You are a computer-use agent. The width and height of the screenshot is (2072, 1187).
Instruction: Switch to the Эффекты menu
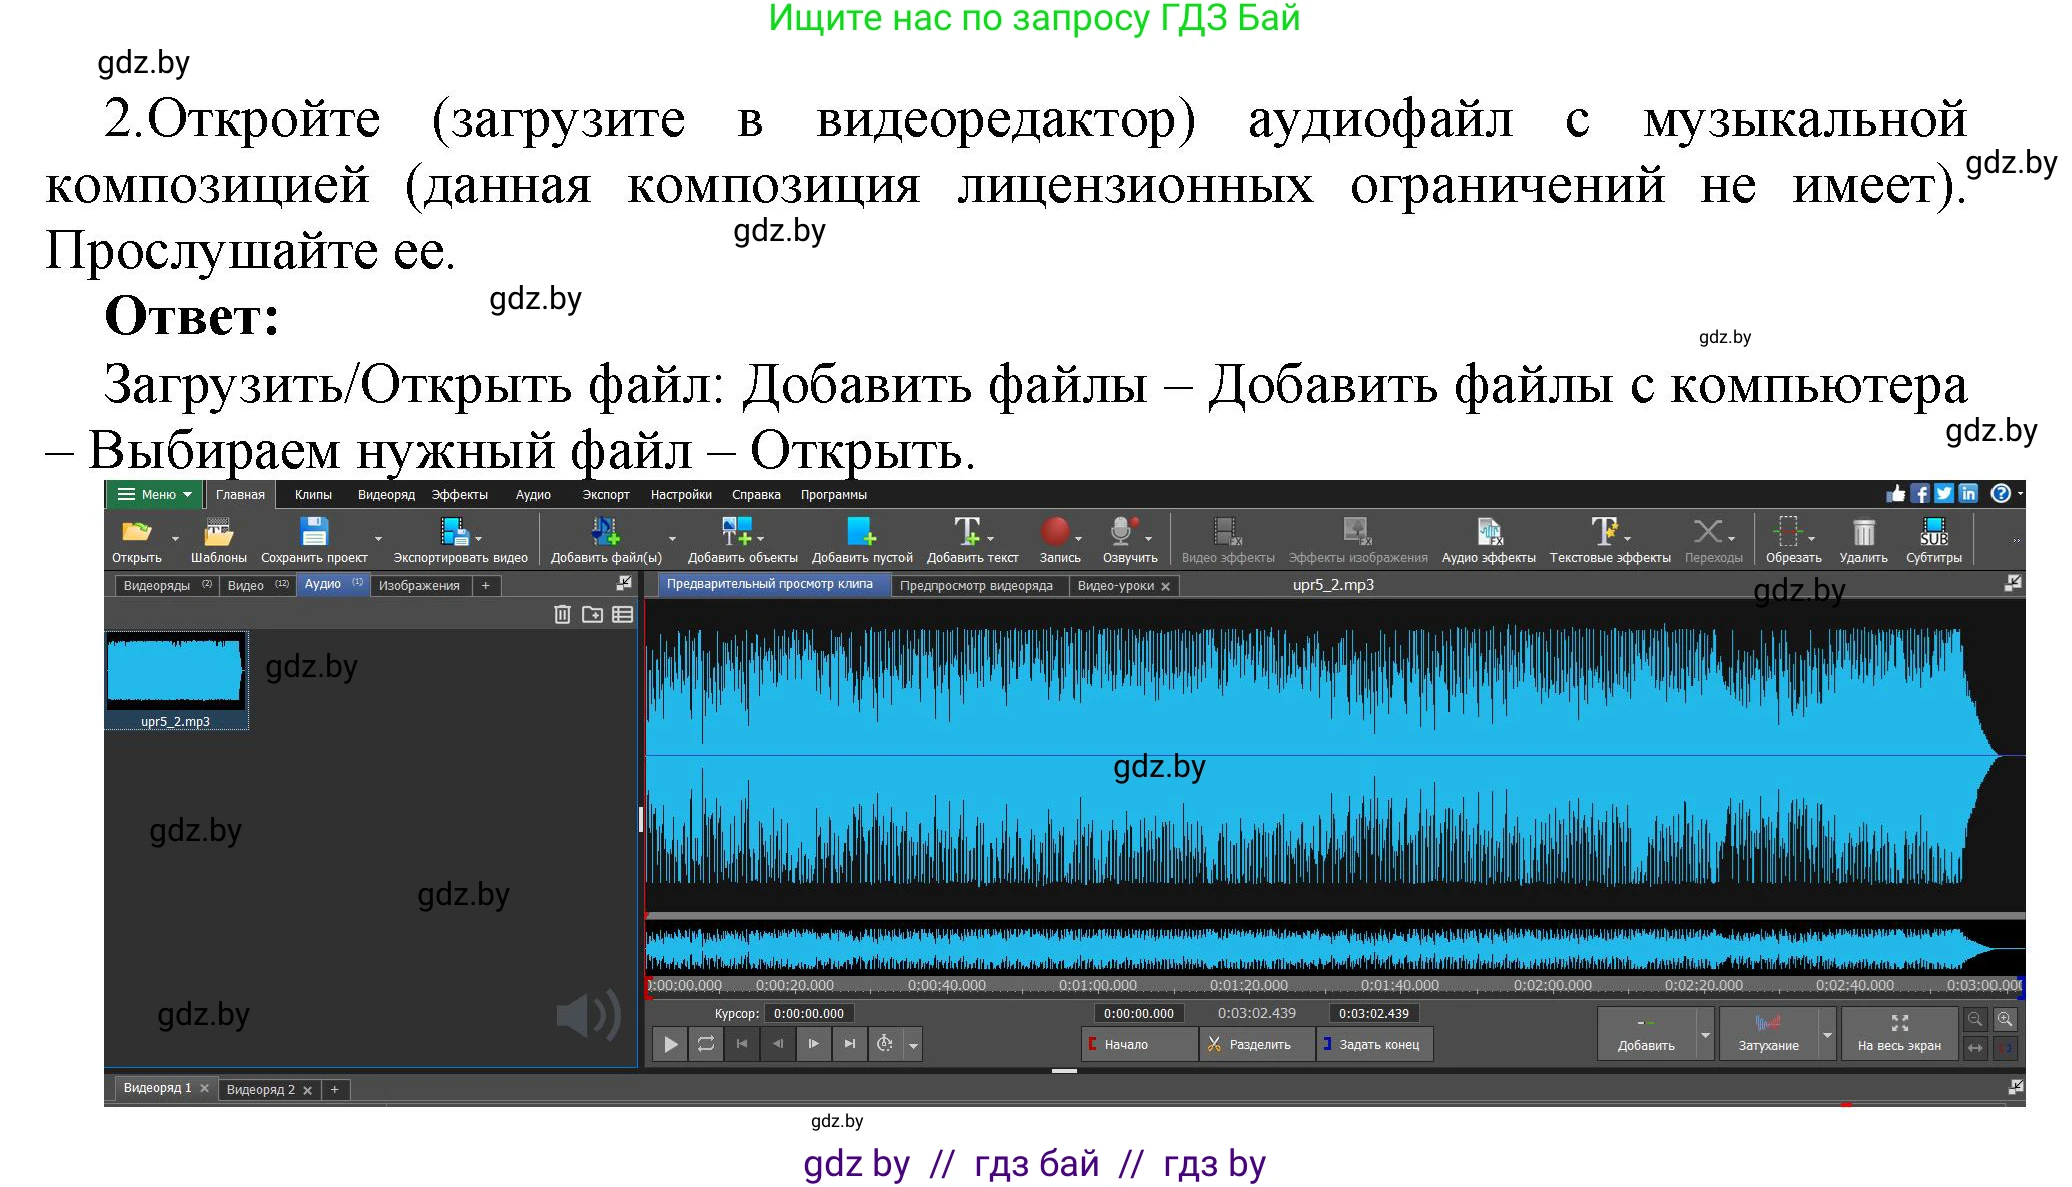(459, 493)
